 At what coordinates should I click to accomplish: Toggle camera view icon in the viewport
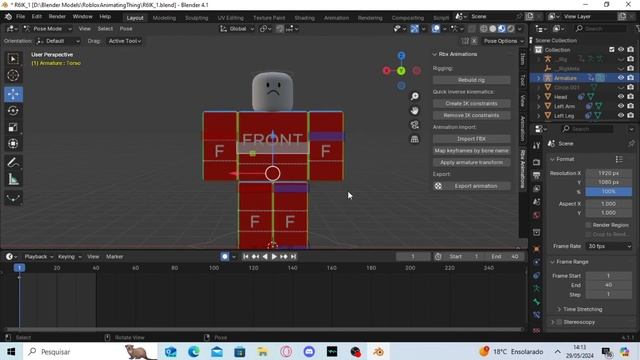[x=414, y=125]
